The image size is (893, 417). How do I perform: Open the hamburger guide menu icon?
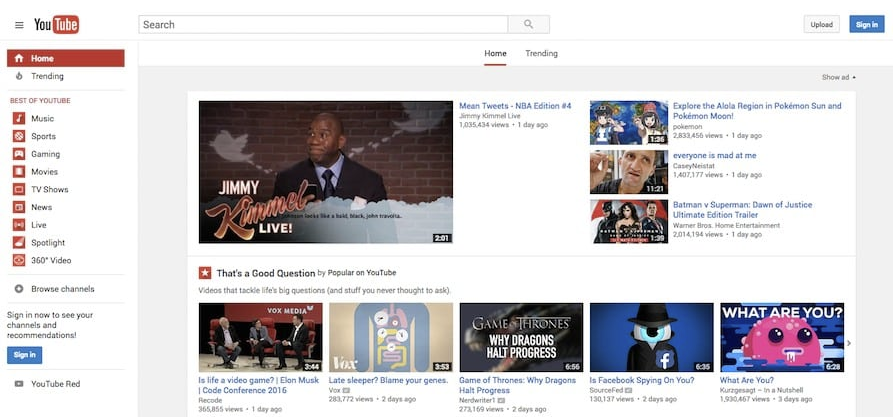(19, 25)
